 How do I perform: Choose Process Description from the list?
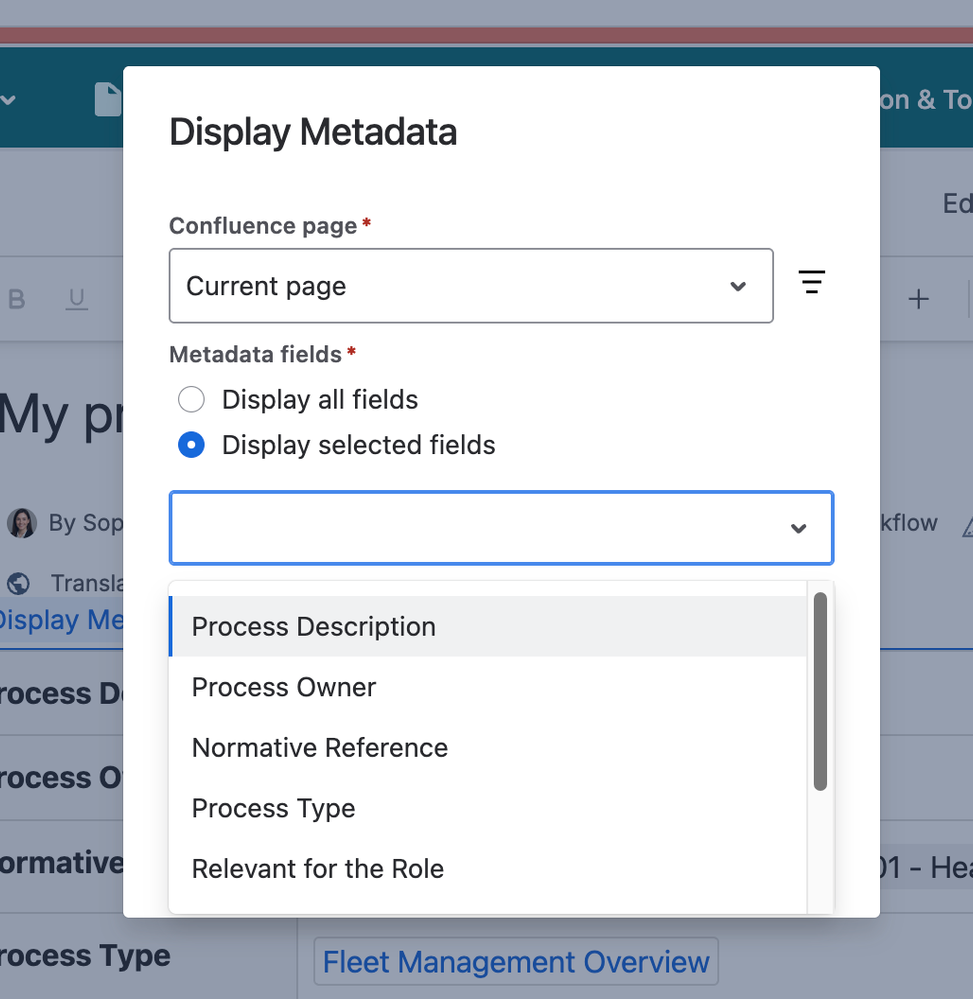coord(487,626)
